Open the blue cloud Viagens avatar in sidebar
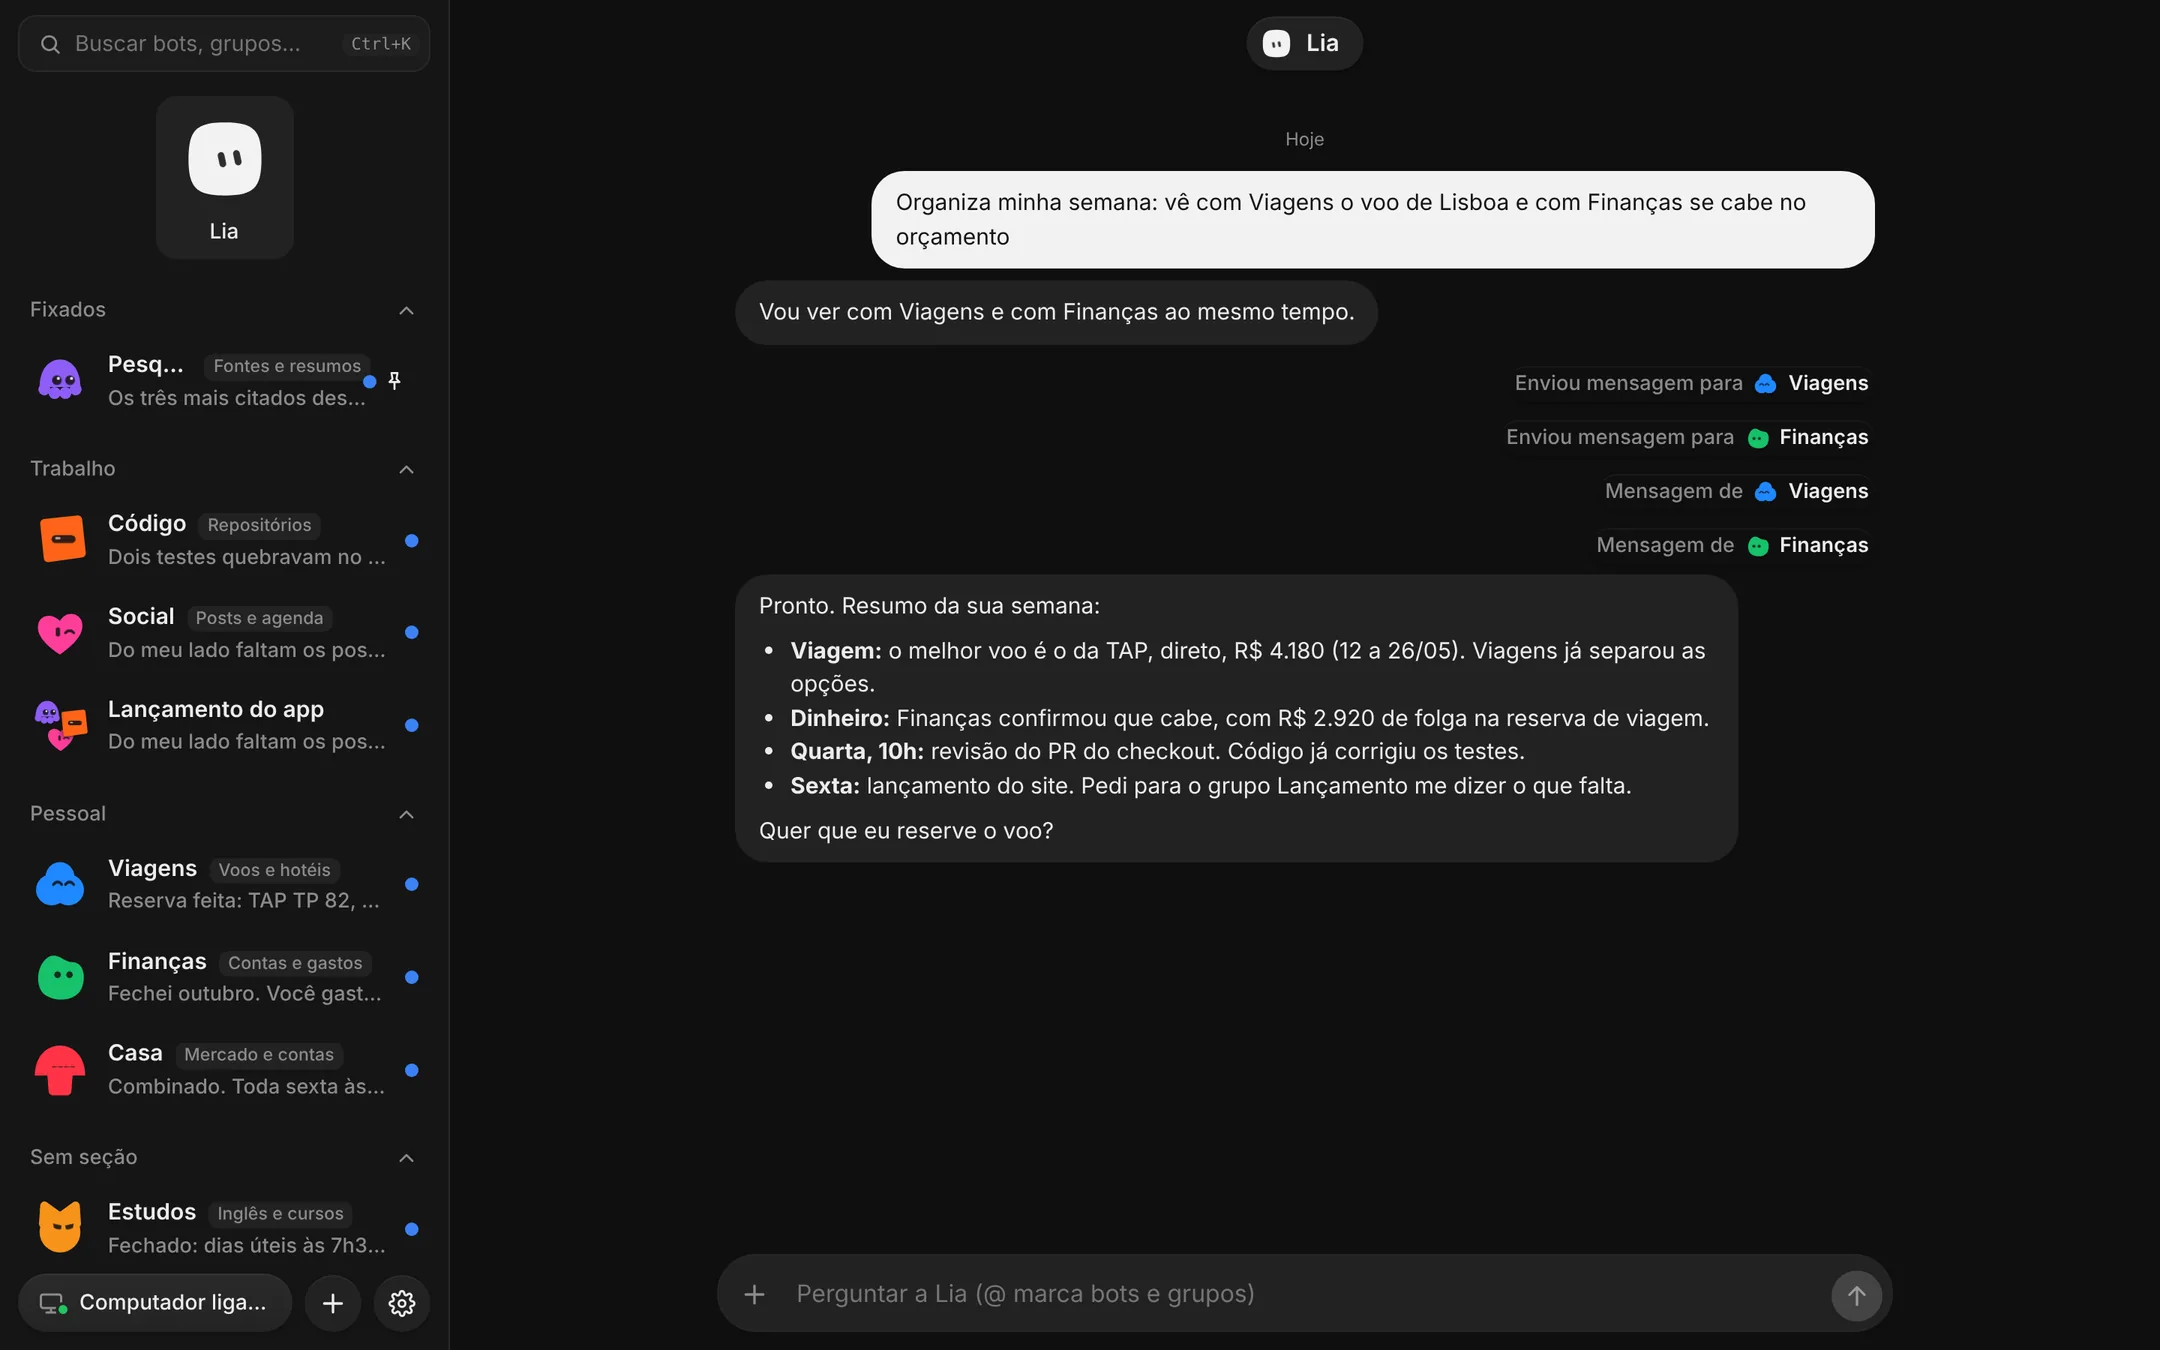 60,885
